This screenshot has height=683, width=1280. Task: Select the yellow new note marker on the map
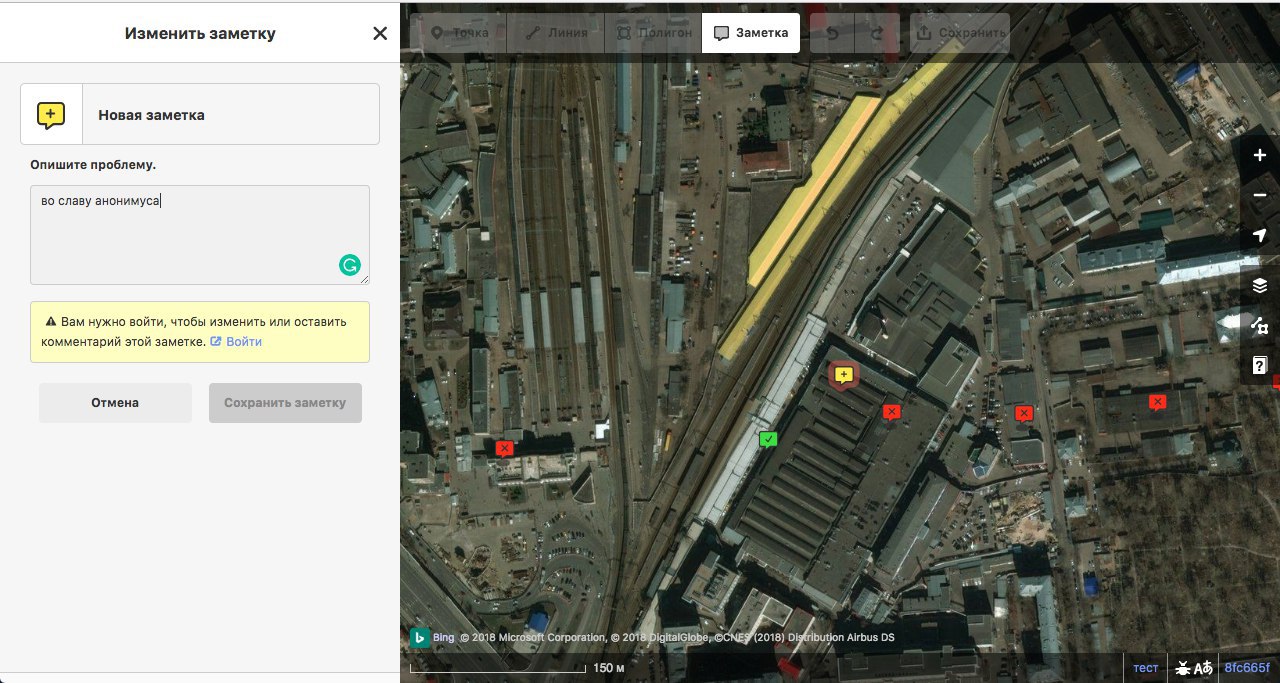pos(844,375)
